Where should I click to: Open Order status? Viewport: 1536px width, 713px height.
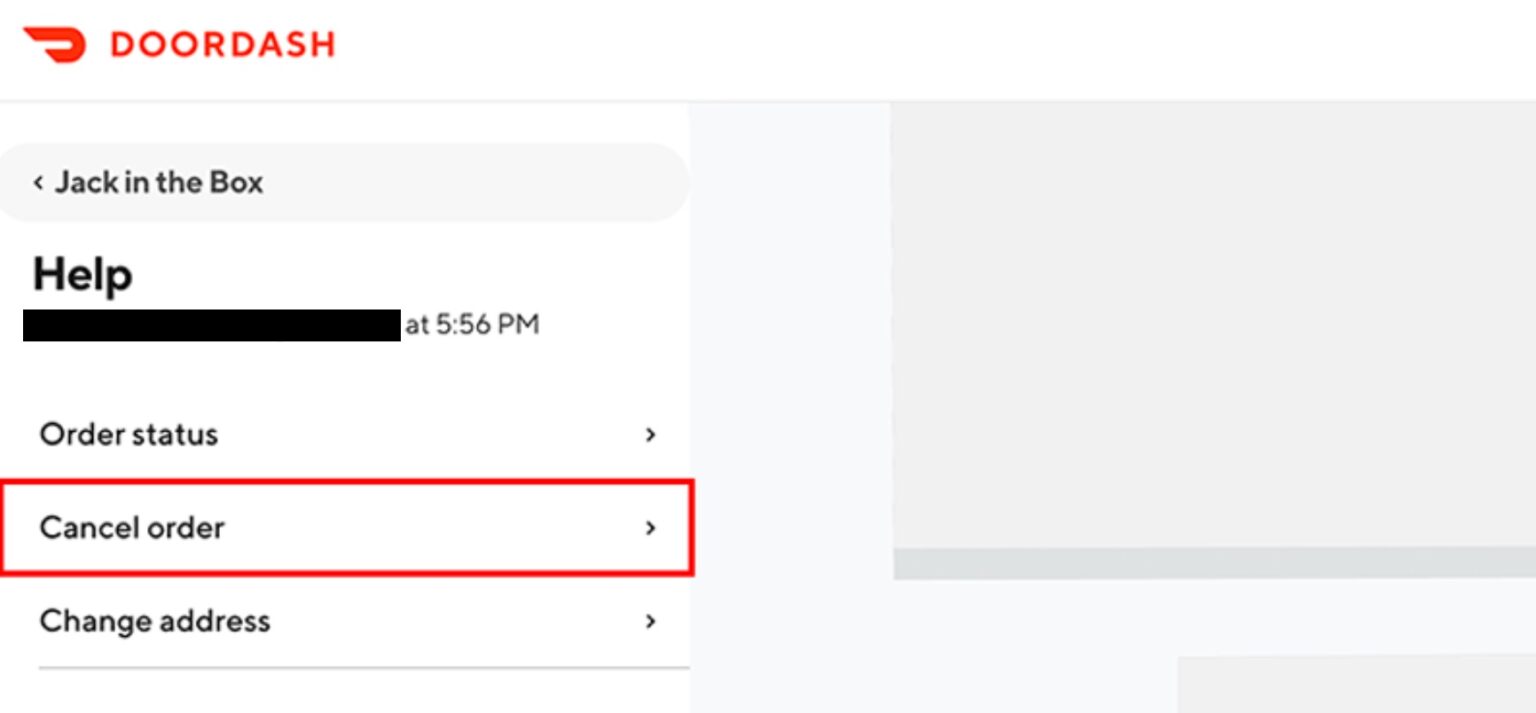129,435
